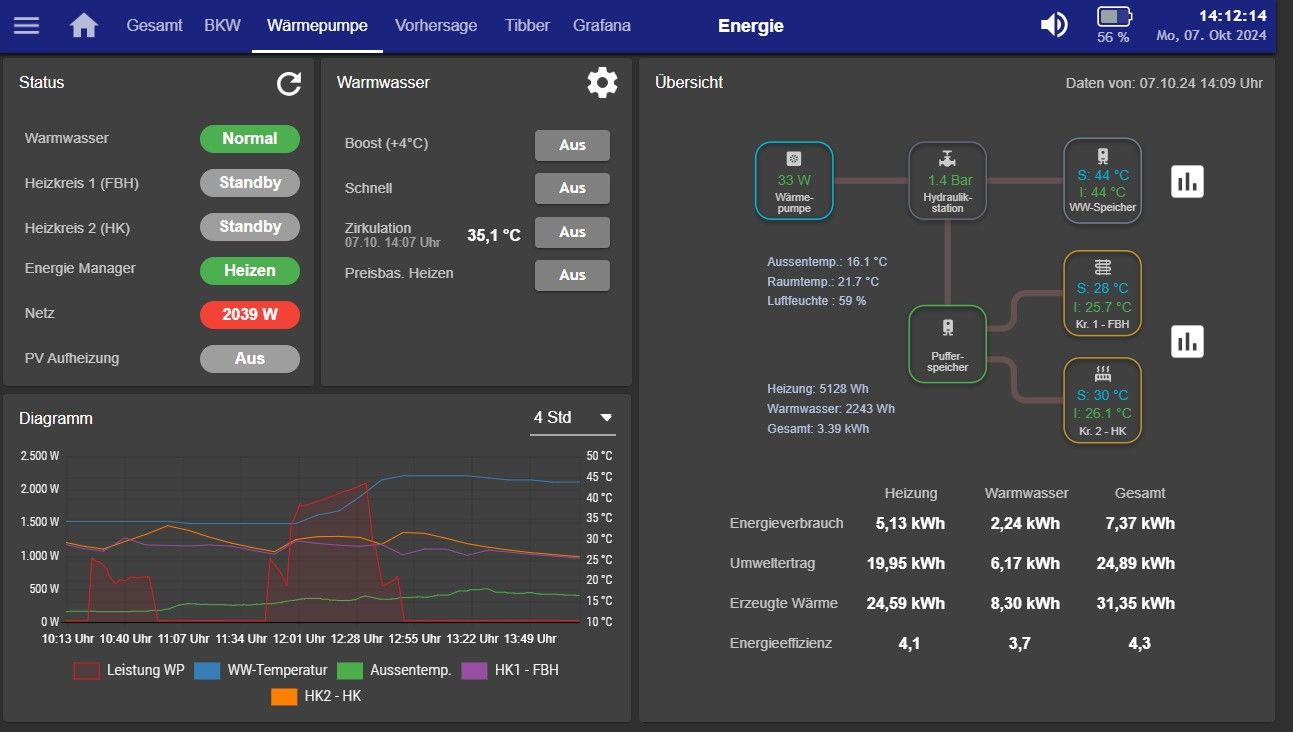Click the Warmwasser Normal status pill

(x=250, y=139)
